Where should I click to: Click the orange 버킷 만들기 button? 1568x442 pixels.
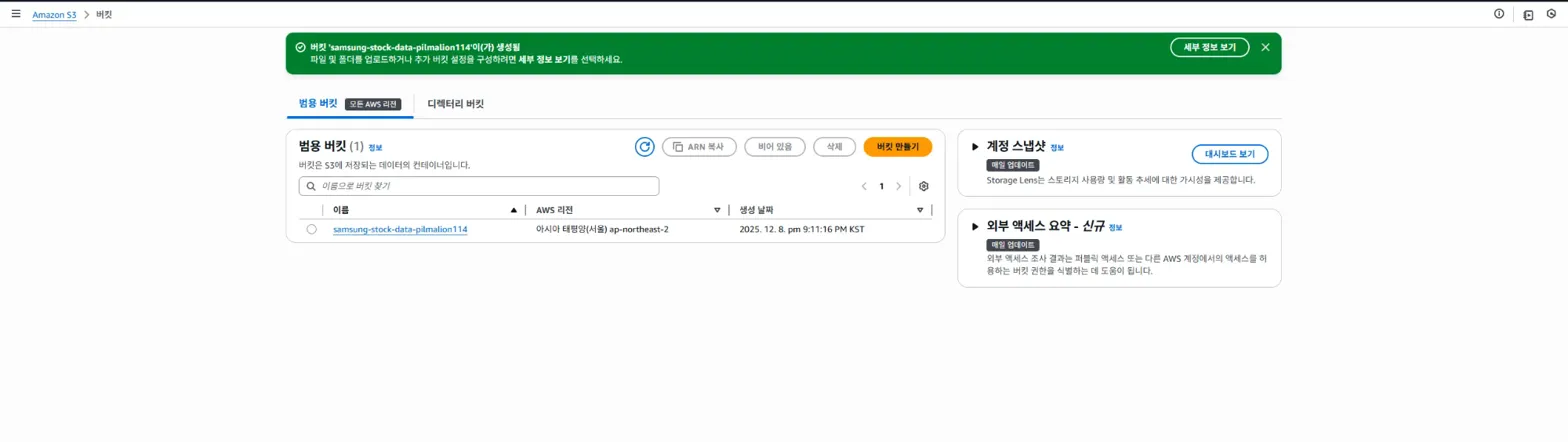tap(897, 147)
